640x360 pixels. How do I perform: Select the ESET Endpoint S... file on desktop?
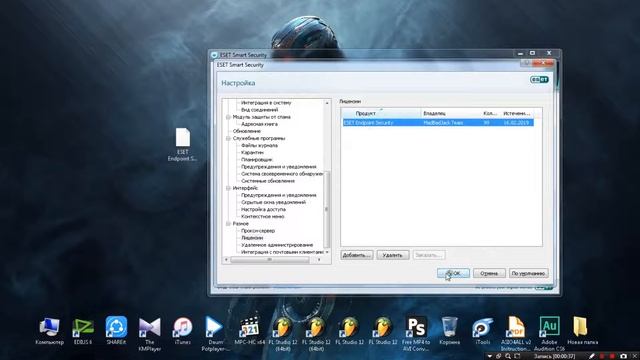[x=182, y=145]
